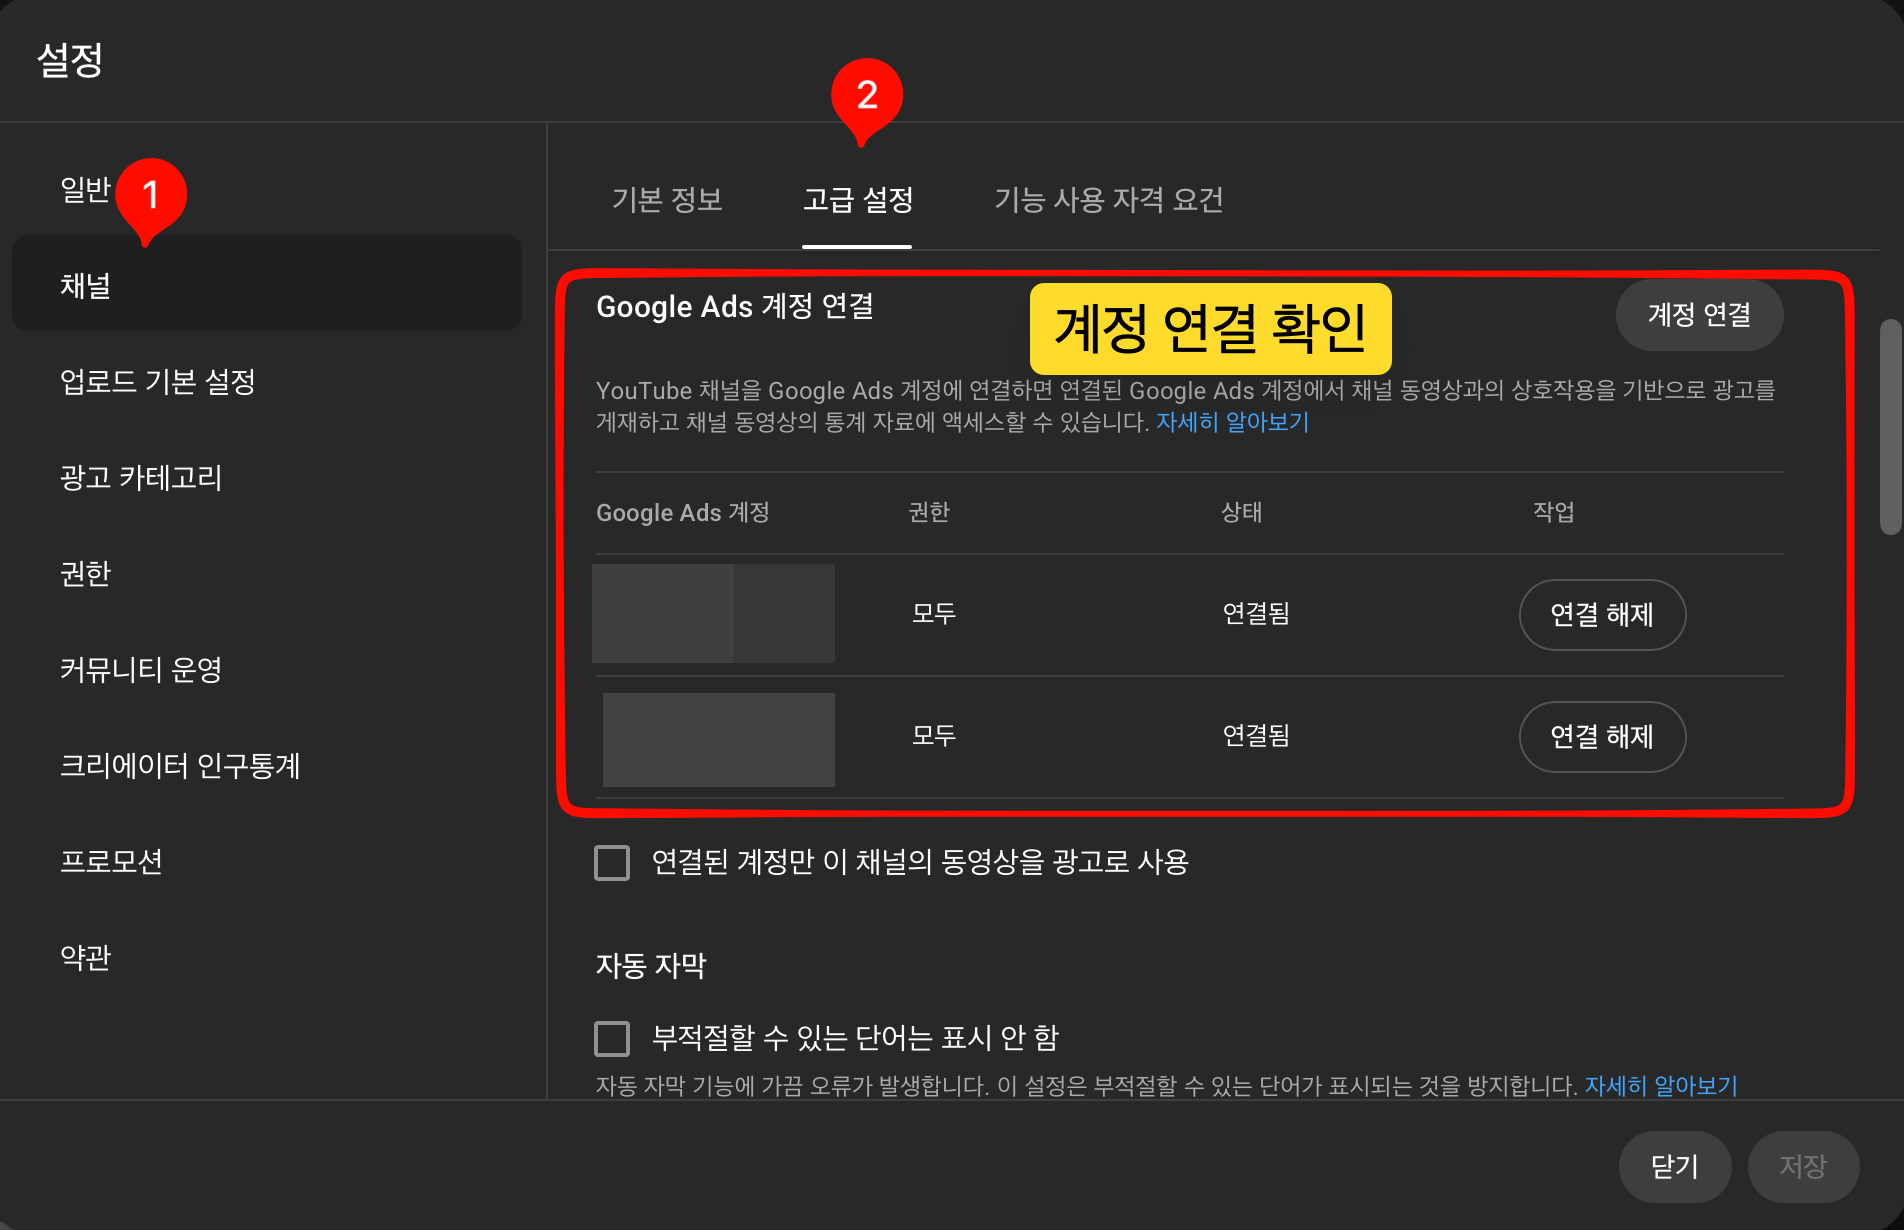
Task: Click the 계정 연결 button
Action: (1699, 315)
